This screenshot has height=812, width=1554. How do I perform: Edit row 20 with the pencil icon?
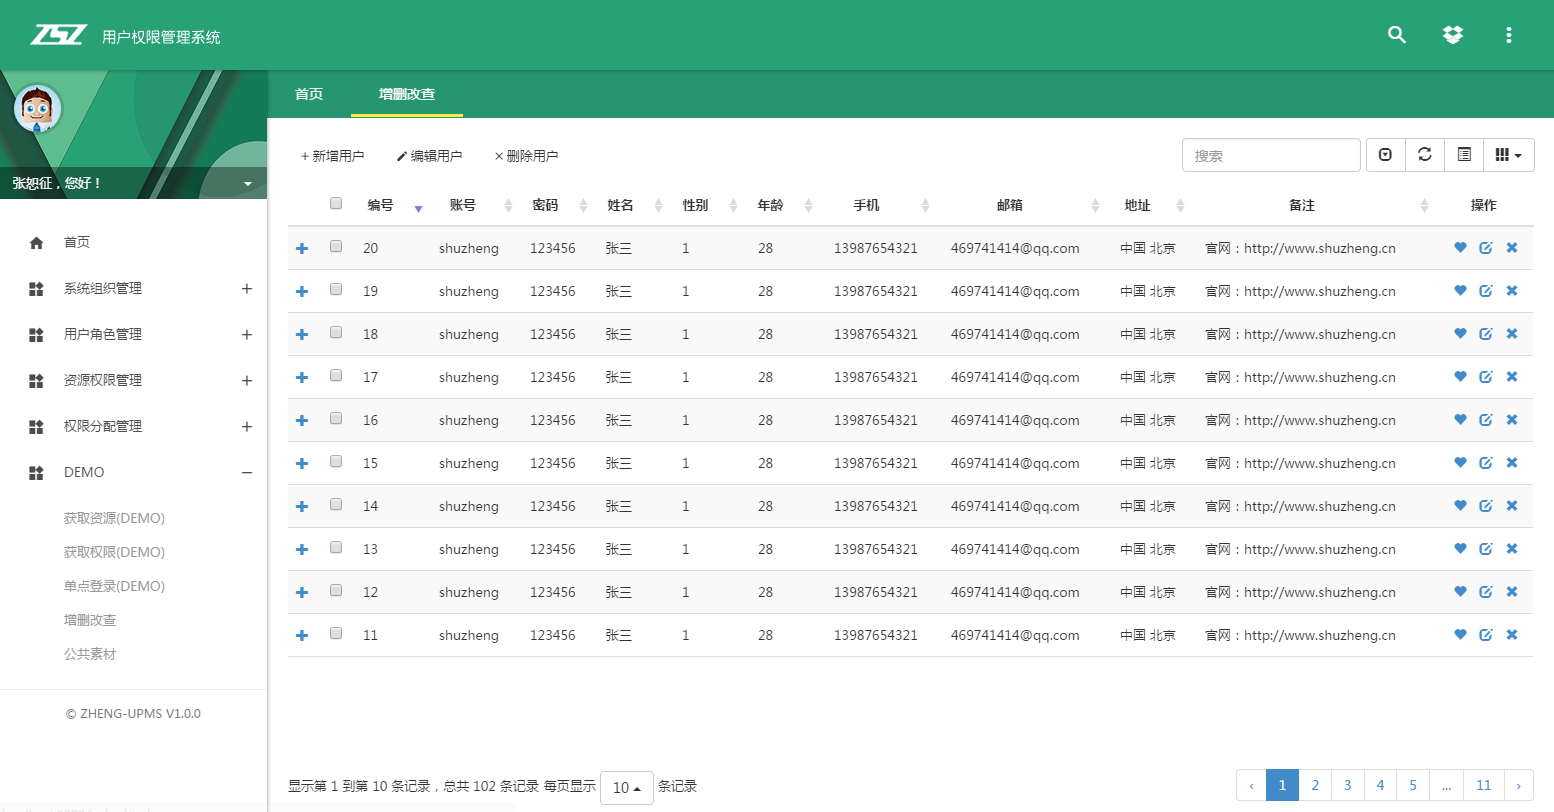tap(1486, 247)
